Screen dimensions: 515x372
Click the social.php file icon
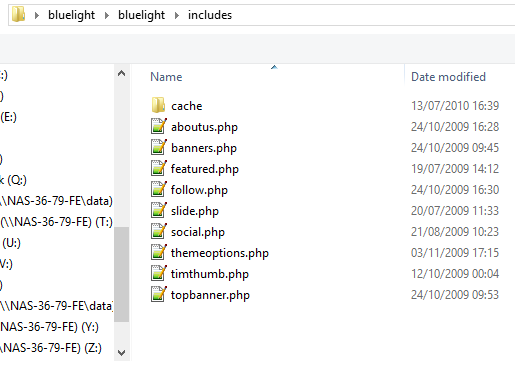click(159, 231)
